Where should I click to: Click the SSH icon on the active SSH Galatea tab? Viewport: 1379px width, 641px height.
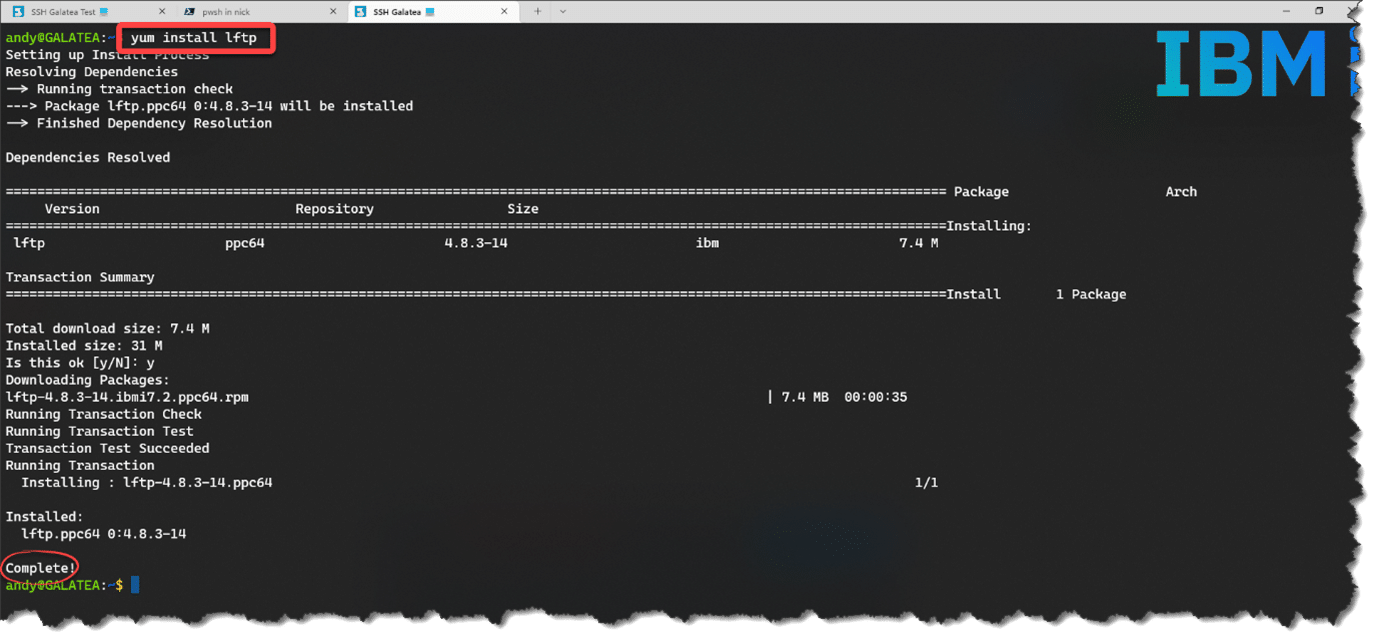coord(361,12)
